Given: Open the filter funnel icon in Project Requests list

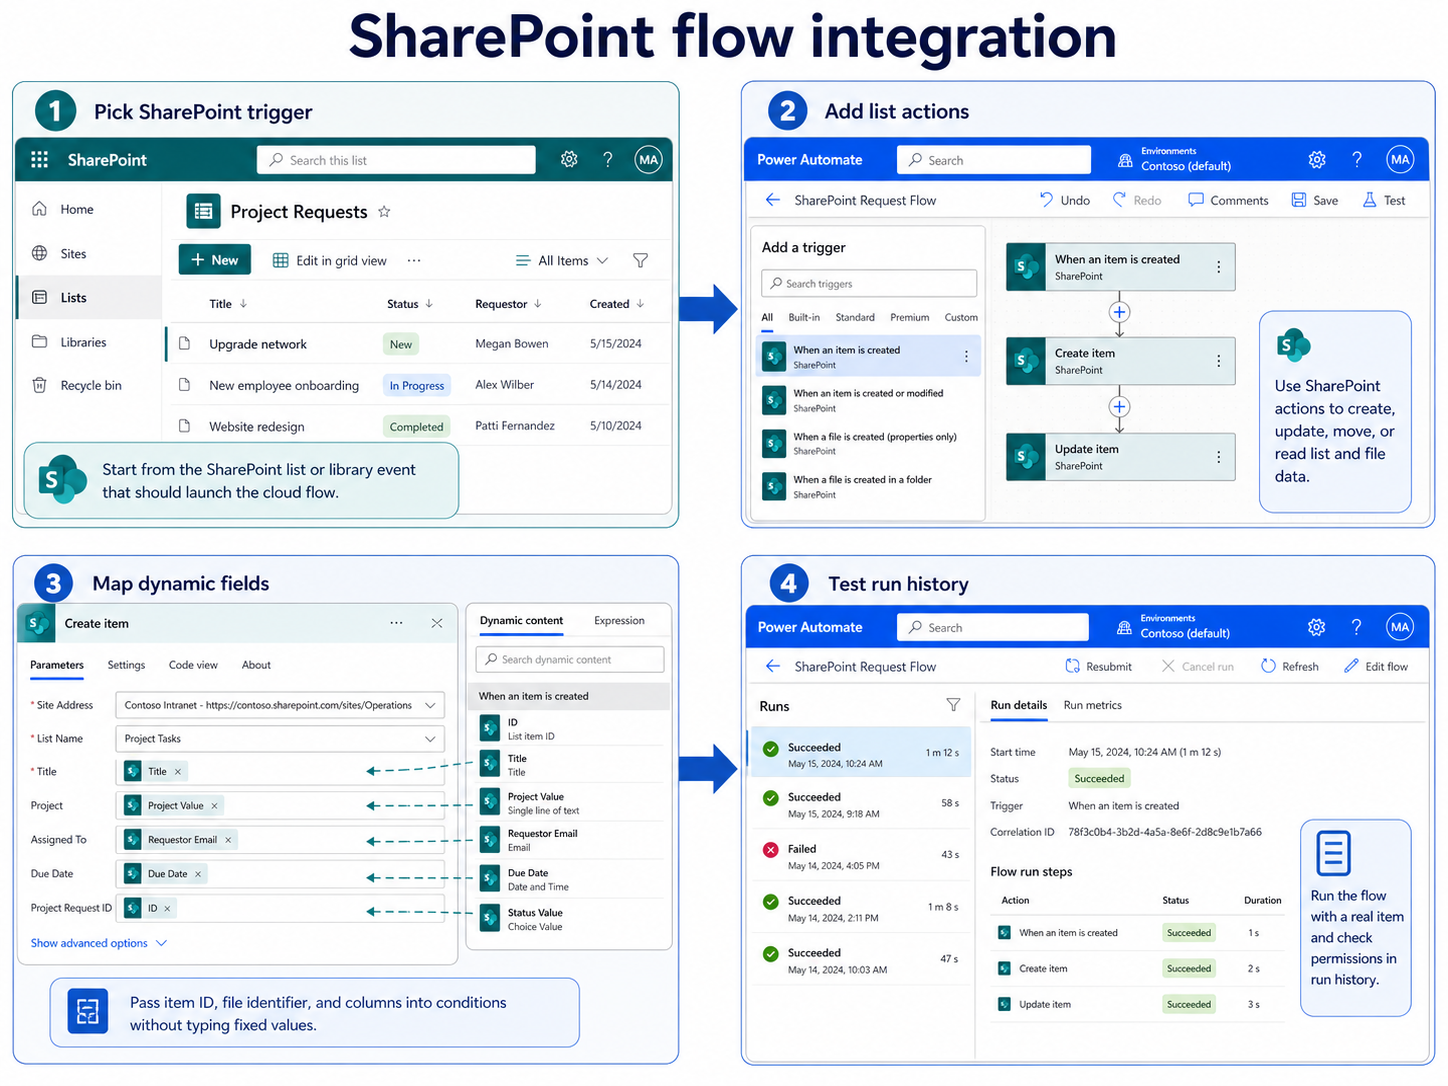Looking at the screenshot, I should click(640, 260).
